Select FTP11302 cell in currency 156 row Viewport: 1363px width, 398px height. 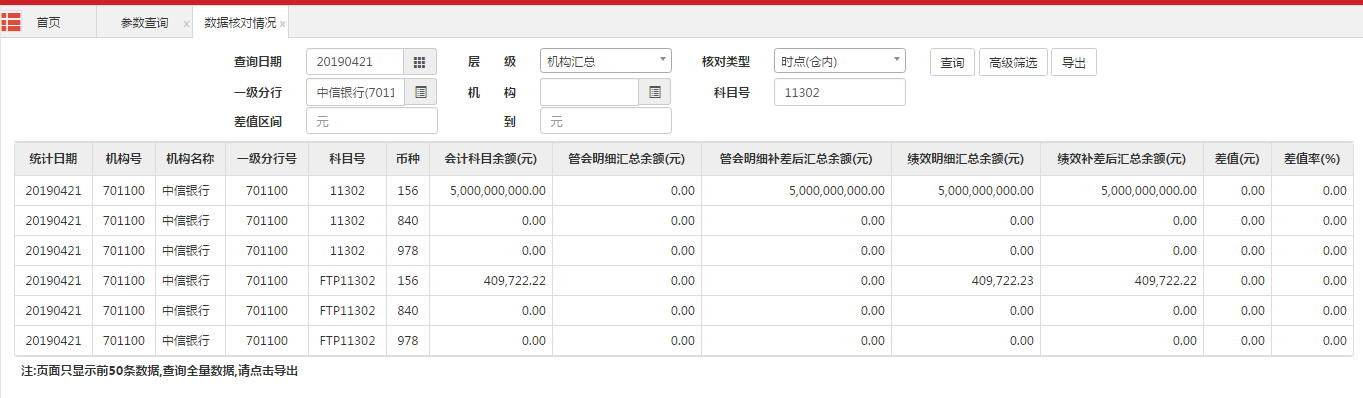347,281
